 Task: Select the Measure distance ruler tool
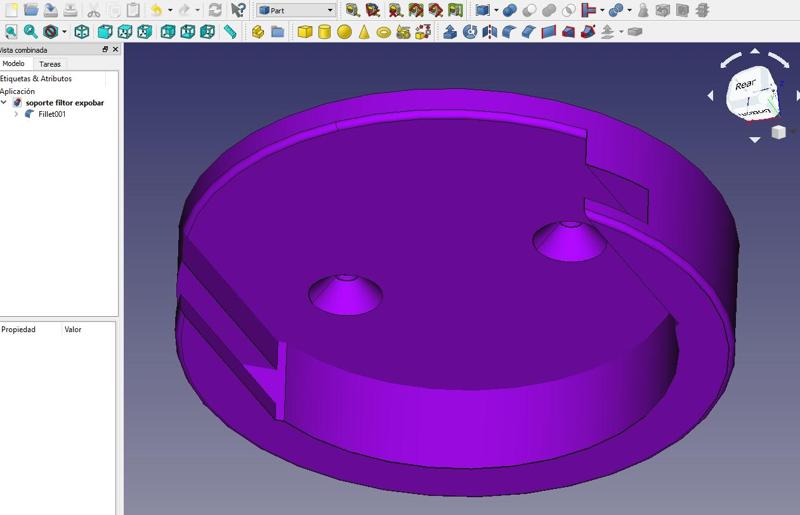[x=230, y=32]
